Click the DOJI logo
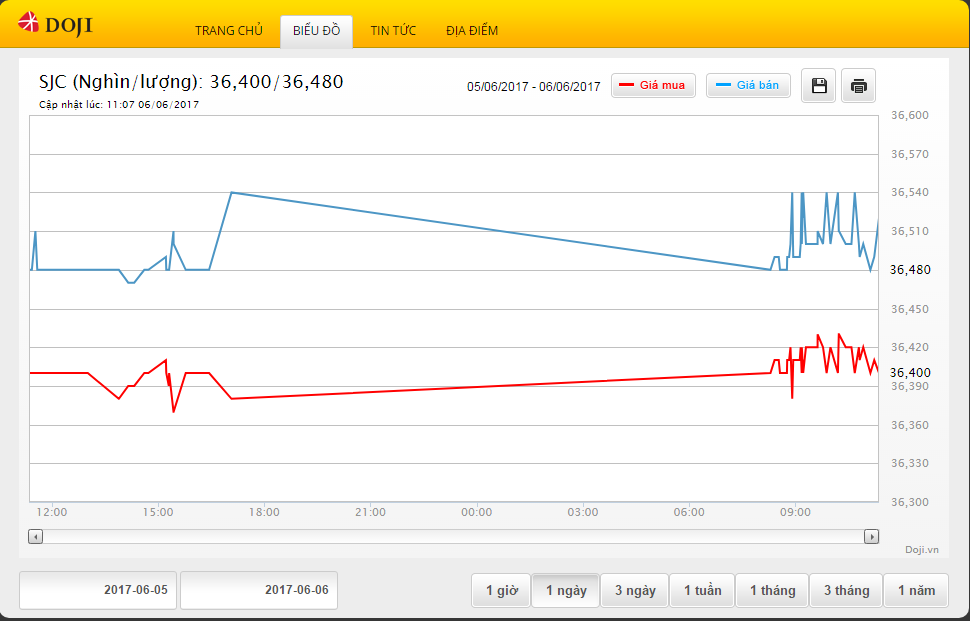The width and height of the screenshot is (970, 621). click(55, 24)
